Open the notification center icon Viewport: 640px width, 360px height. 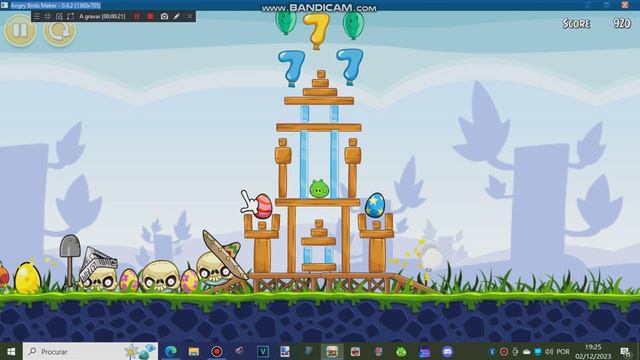coord(626,351)
